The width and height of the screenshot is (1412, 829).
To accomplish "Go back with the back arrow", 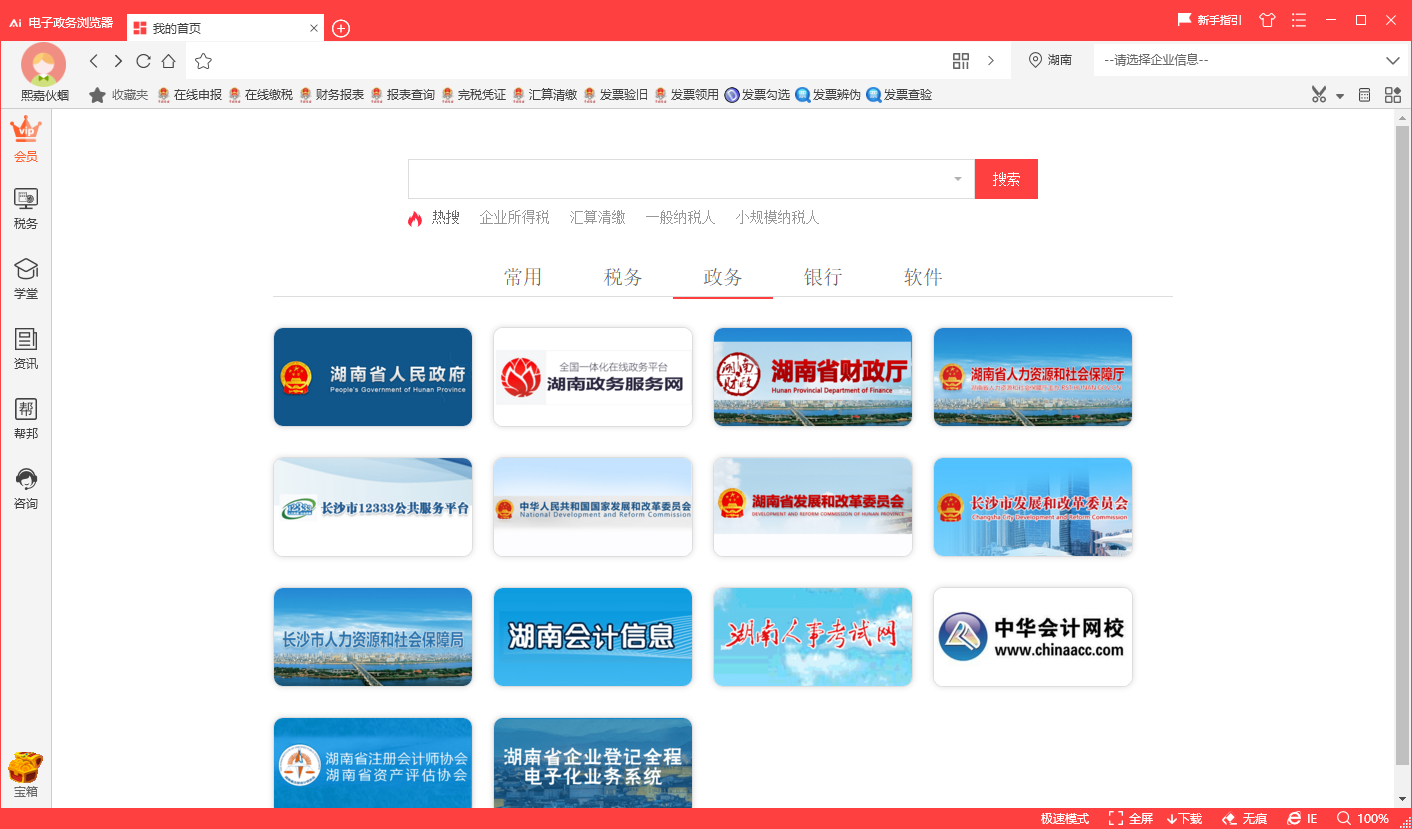I will tap(94, 61).
